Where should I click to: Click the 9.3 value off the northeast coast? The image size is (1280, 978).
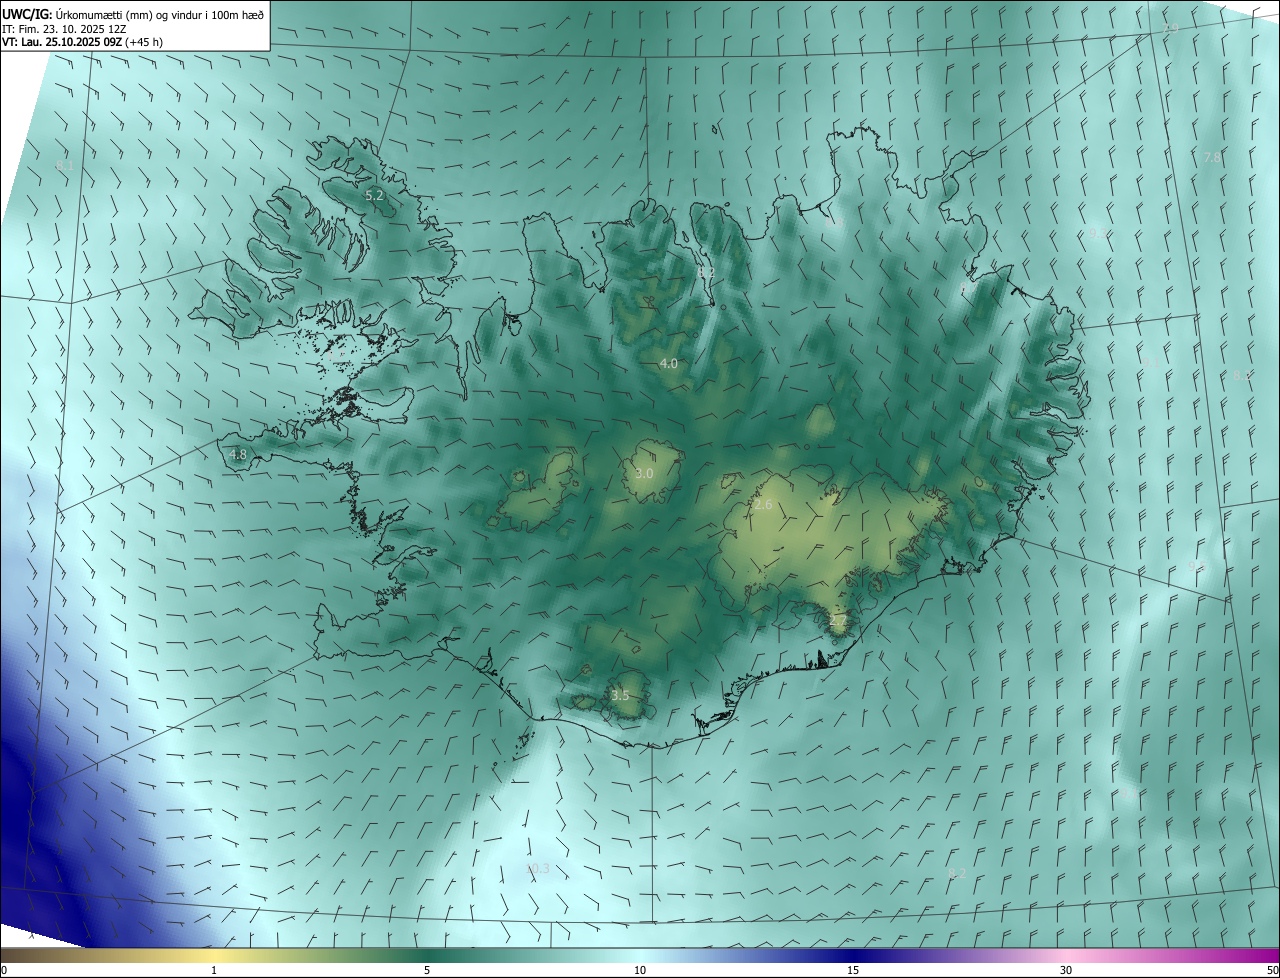click(1098, 233)
